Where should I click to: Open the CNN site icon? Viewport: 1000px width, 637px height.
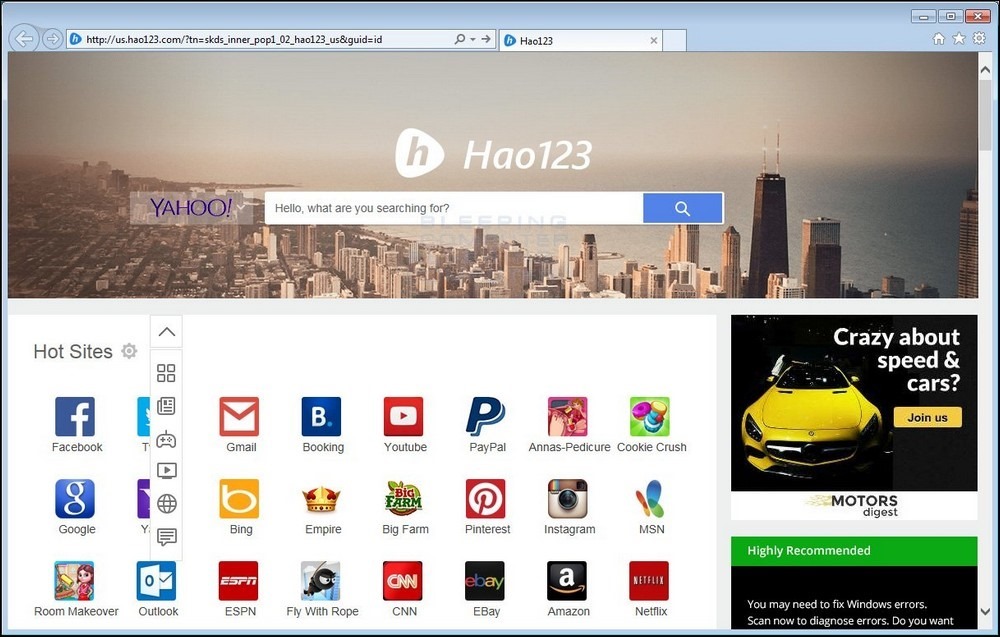pyautogui.click(x=403, y=581)
